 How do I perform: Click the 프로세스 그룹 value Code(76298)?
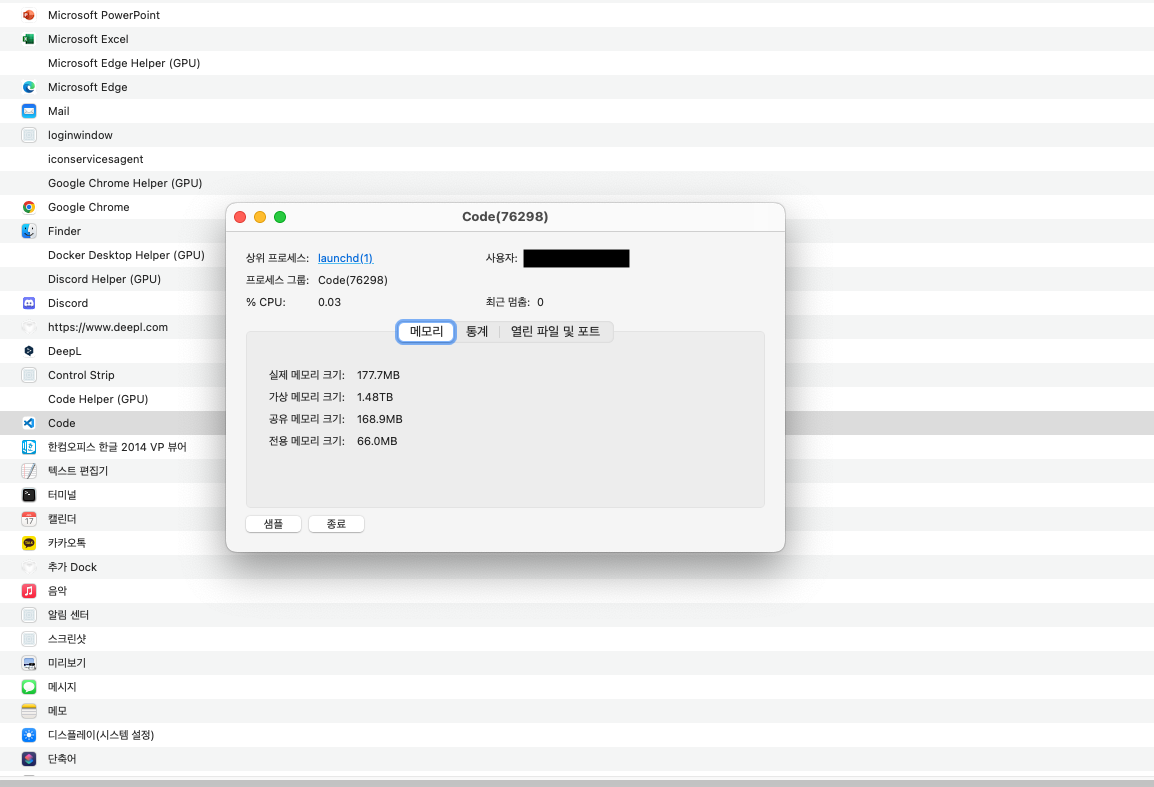click(353, 280)
